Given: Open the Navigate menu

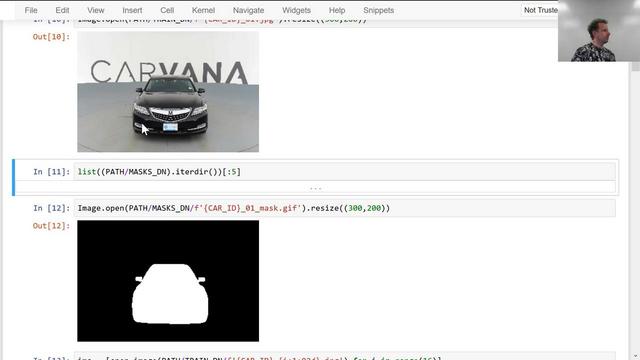Looking at the screenshot, I should pyautogui.click(x=248, y=10).
